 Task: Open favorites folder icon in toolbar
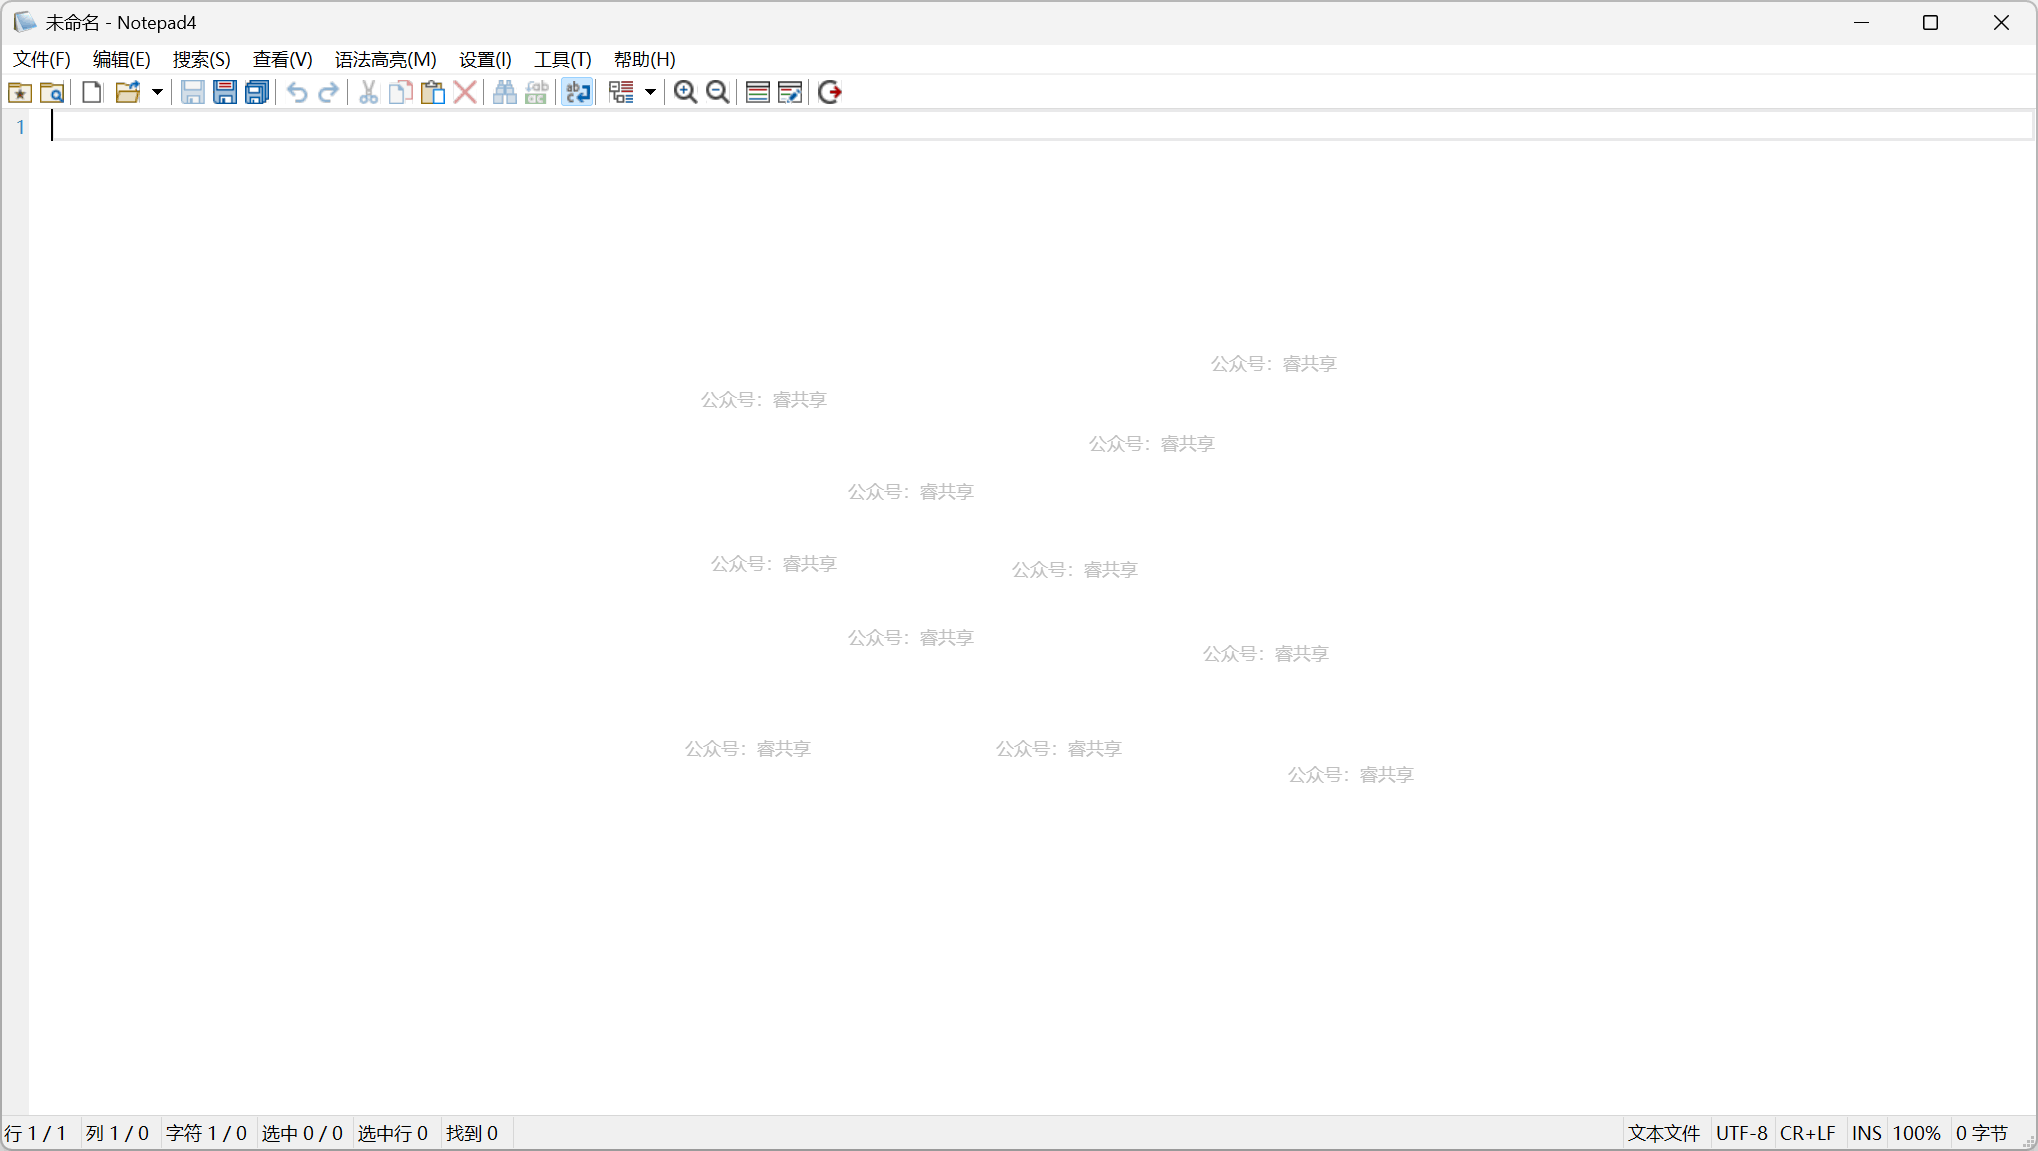(x=20, y=93)
